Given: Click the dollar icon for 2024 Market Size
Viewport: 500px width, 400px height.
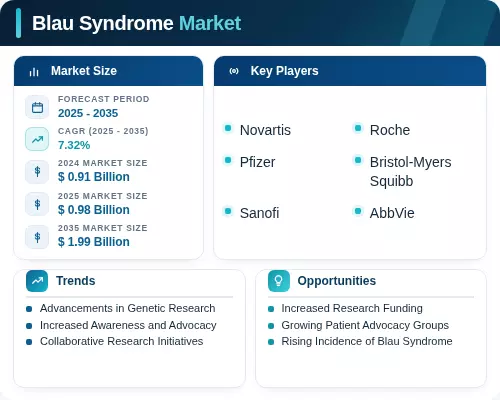Looking at the screenshot, I should 37,172.
